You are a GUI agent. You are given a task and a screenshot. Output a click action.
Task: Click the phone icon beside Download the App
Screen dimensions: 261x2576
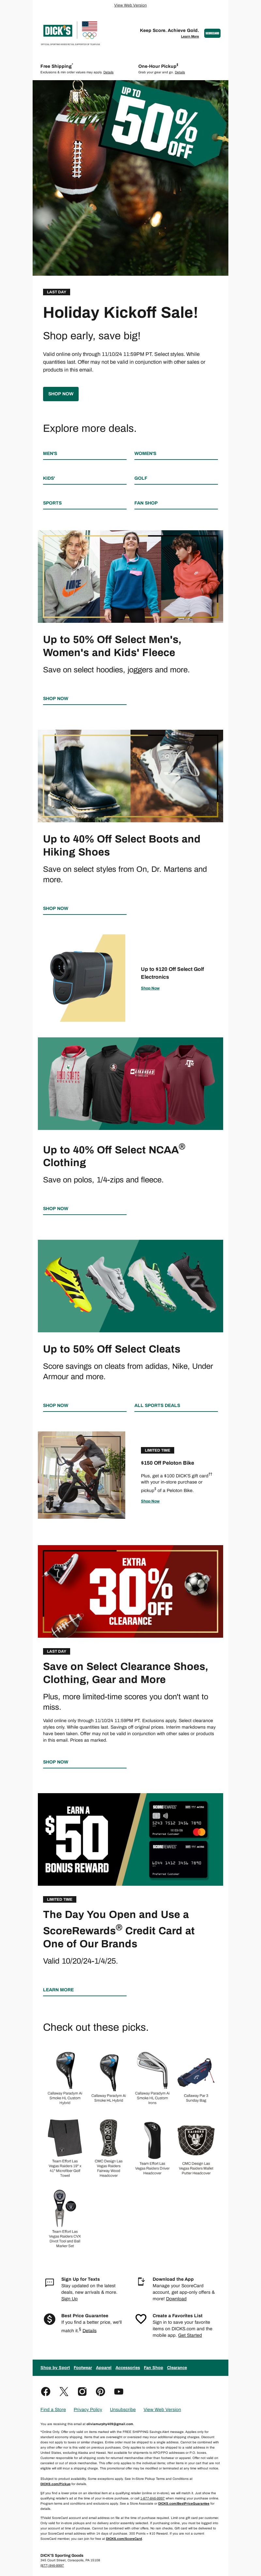(141, 2282)
